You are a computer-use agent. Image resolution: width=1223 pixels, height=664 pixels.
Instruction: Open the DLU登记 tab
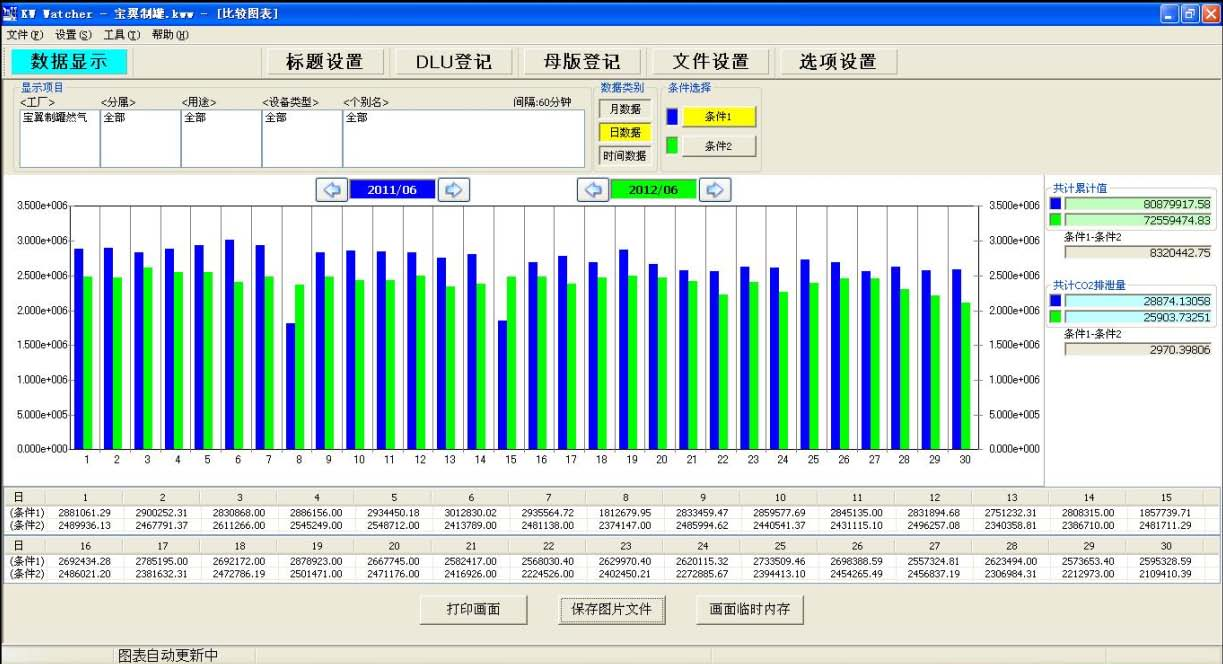click(454, 61)
